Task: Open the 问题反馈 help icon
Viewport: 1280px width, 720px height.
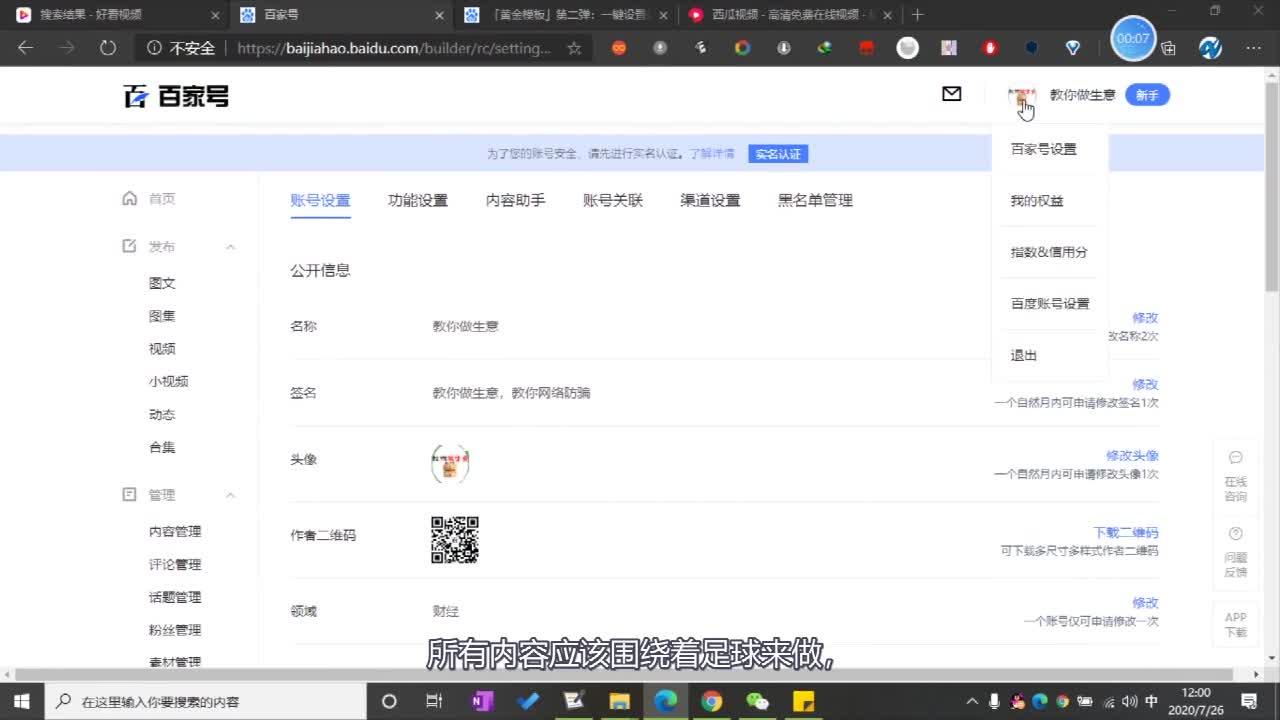Action: pyautogui.click(x=1235, y=534)
